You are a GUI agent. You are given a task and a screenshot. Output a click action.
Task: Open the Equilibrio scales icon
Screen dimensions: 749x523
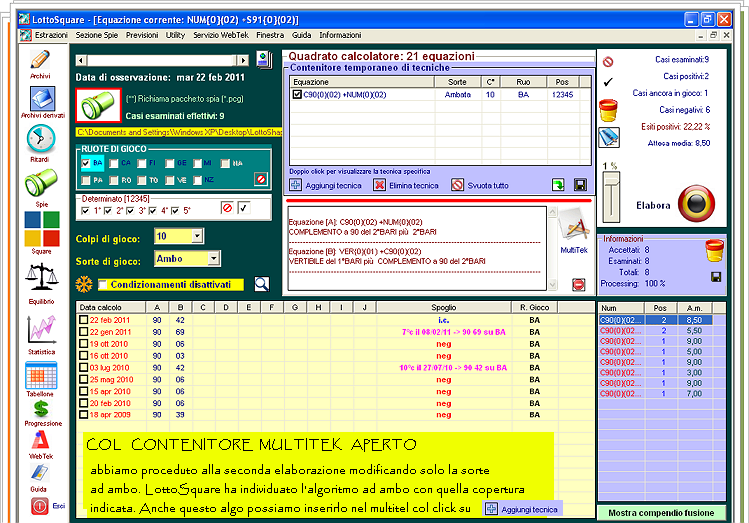tap(42, 278)
